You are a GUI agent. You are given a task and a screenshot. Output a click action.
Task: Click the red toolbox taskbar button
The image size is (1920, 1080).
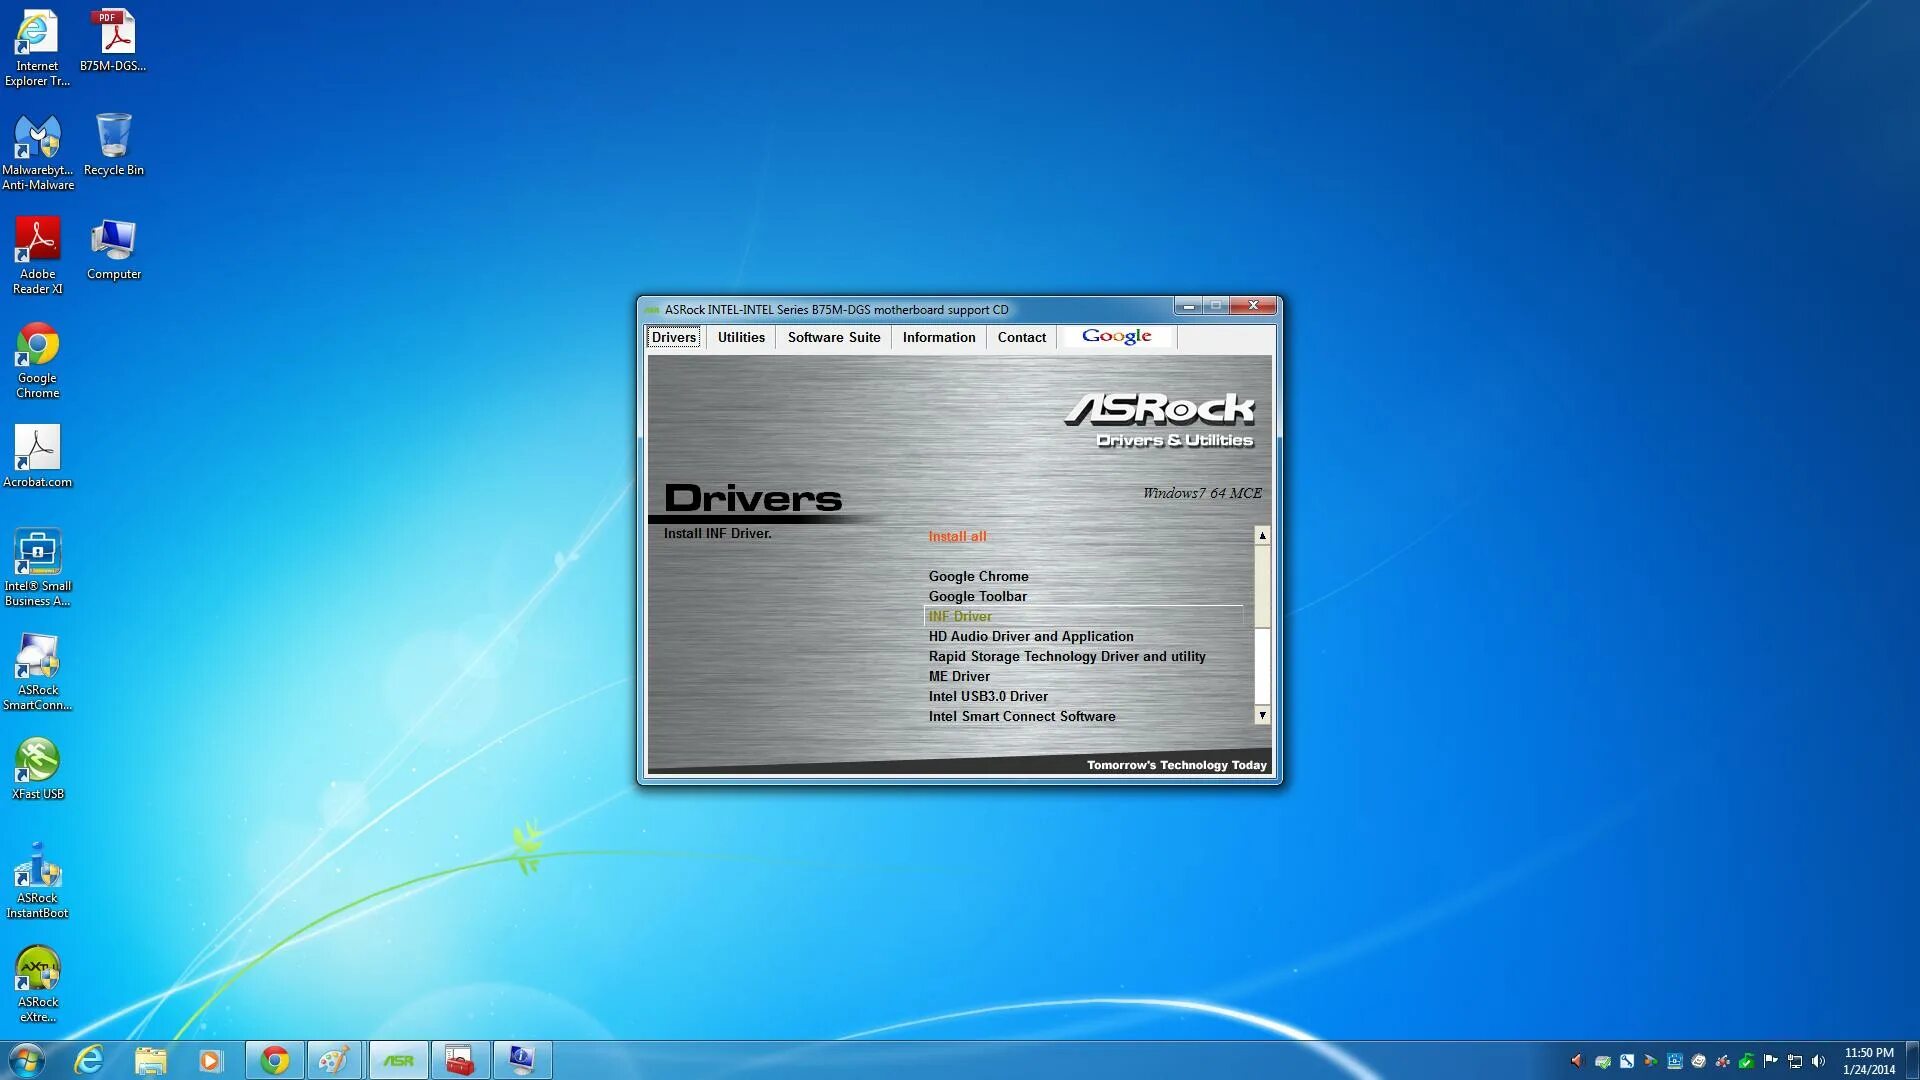[460, 1060]
